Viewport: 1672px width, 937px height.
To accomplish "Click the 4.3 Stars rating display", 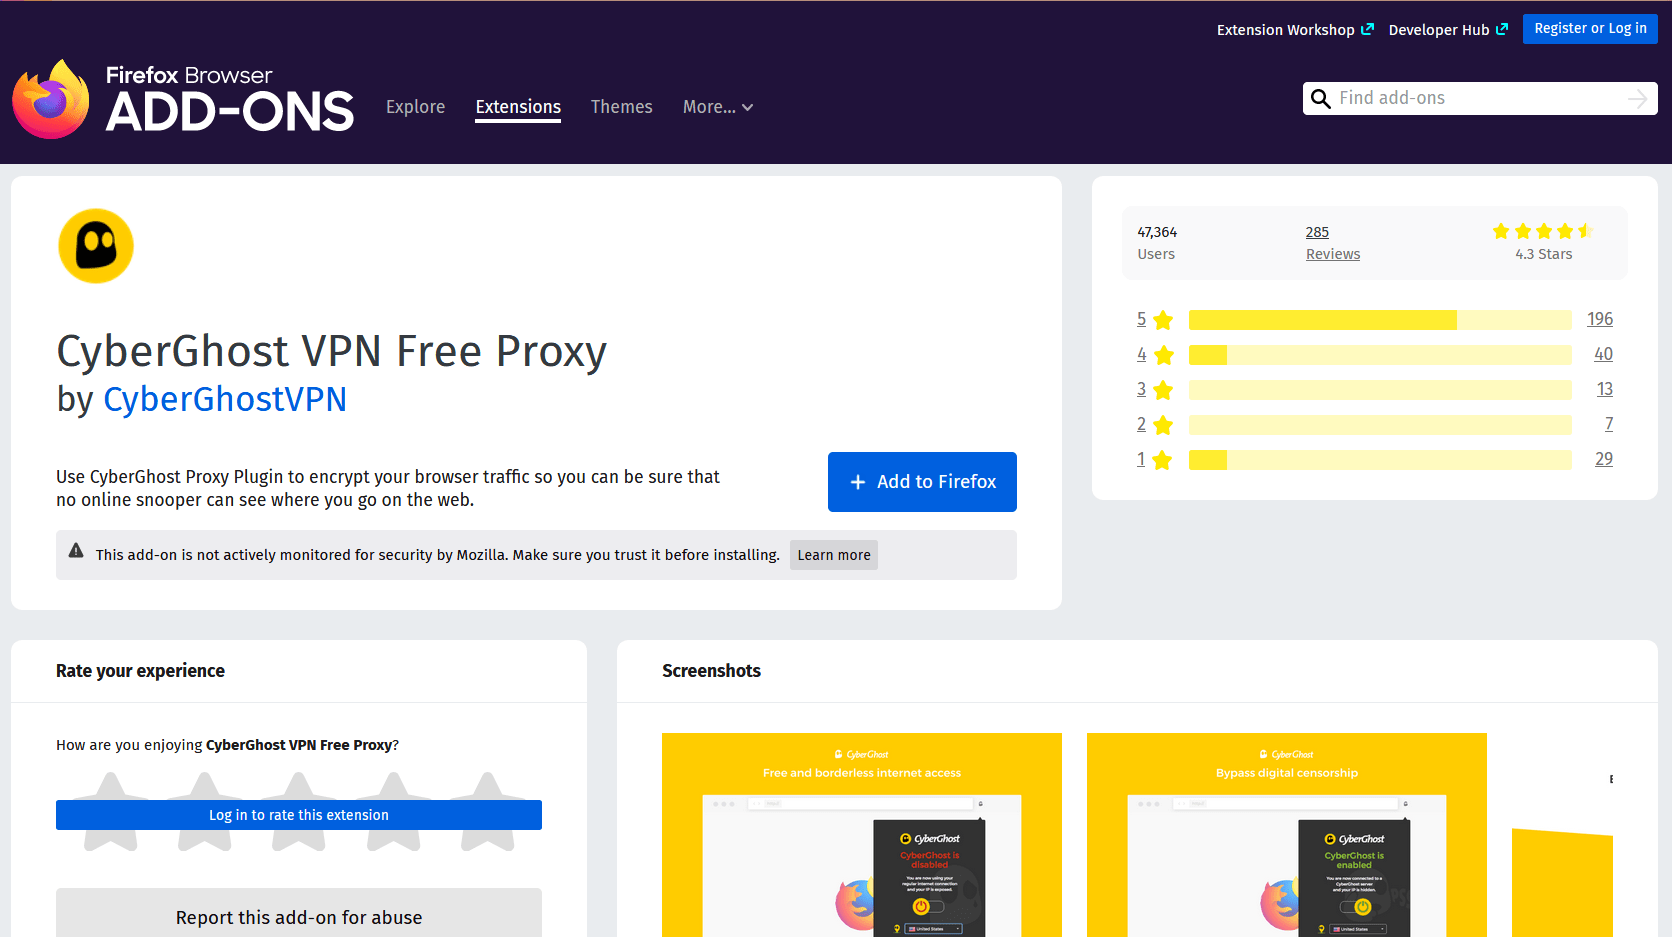I will (1543, 242).
